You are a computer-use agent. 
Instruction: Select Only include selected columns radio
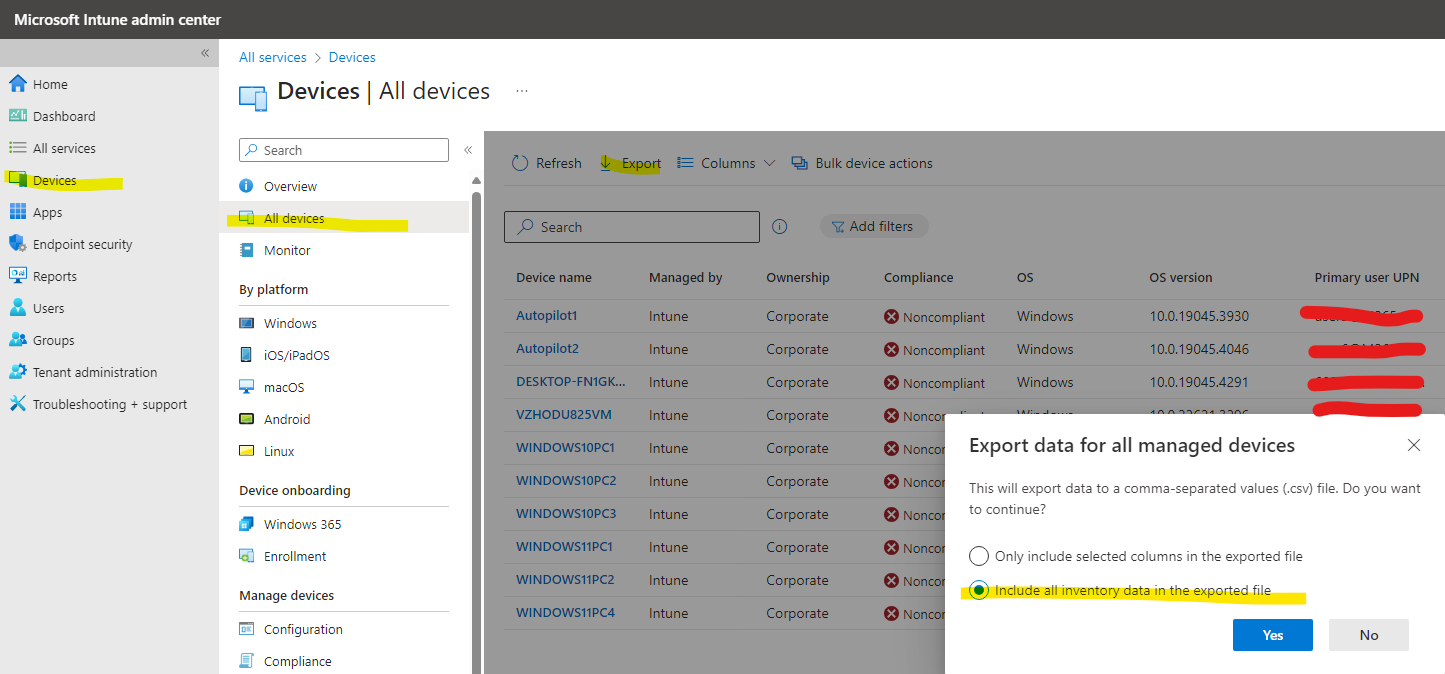[x=977, y=556]
